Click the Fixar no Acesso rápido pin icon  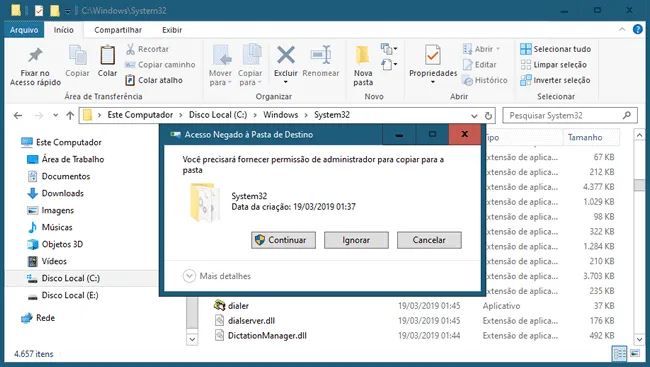(35, 55)
